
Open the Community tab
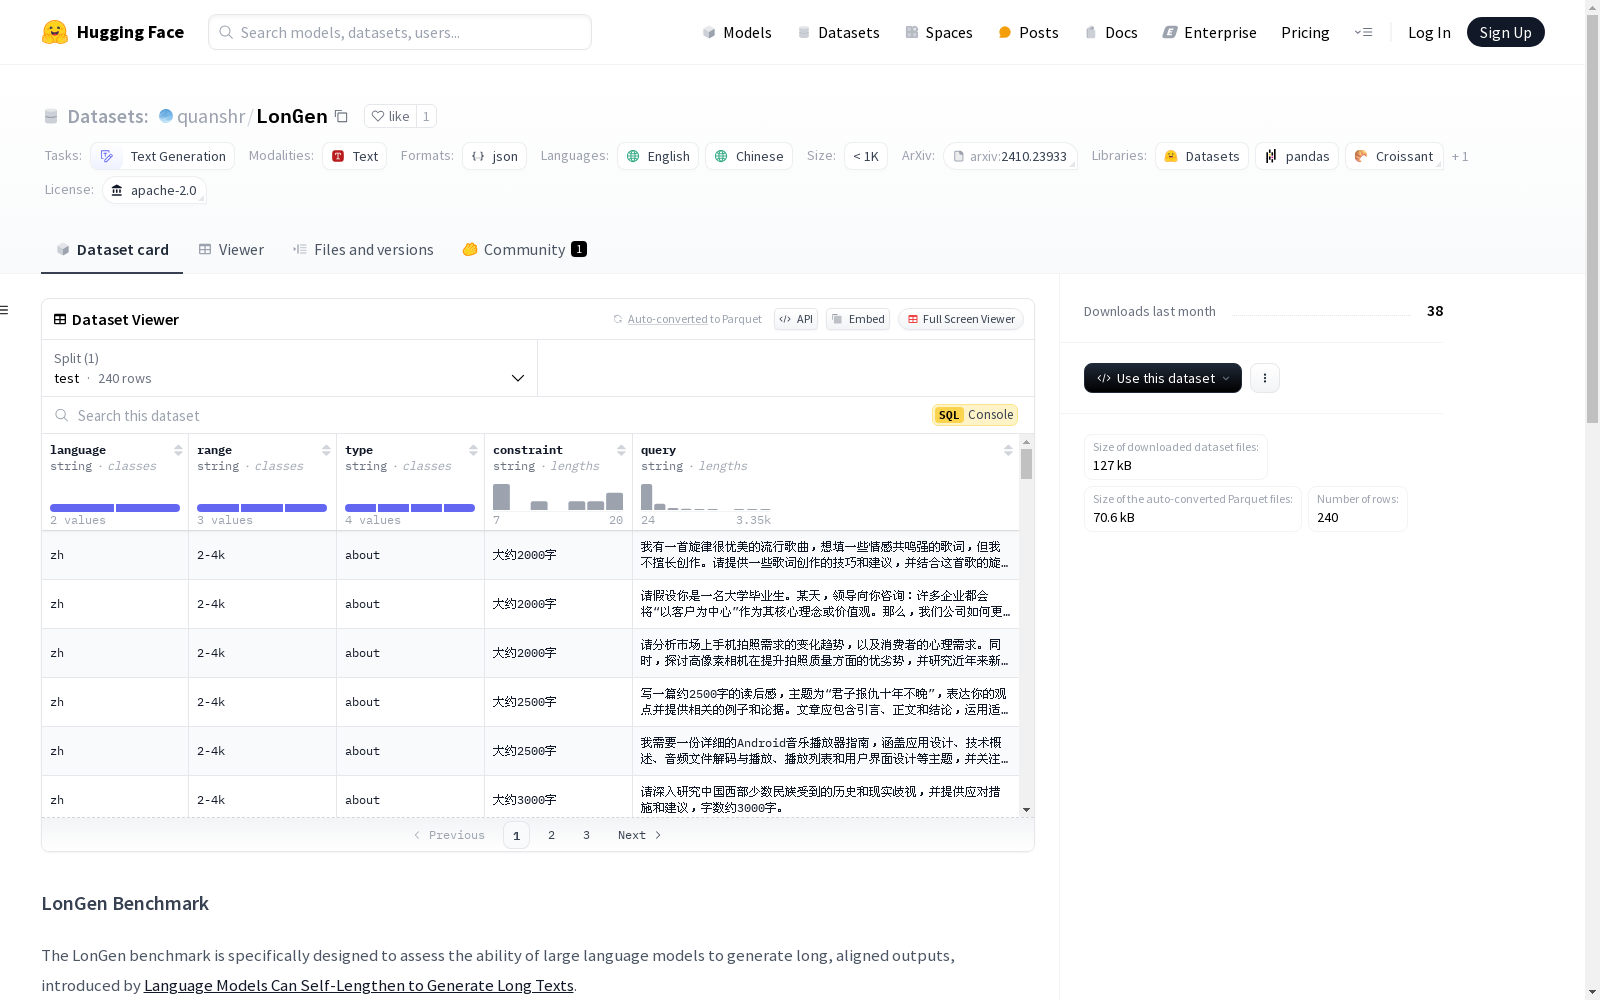coord(524,250)
